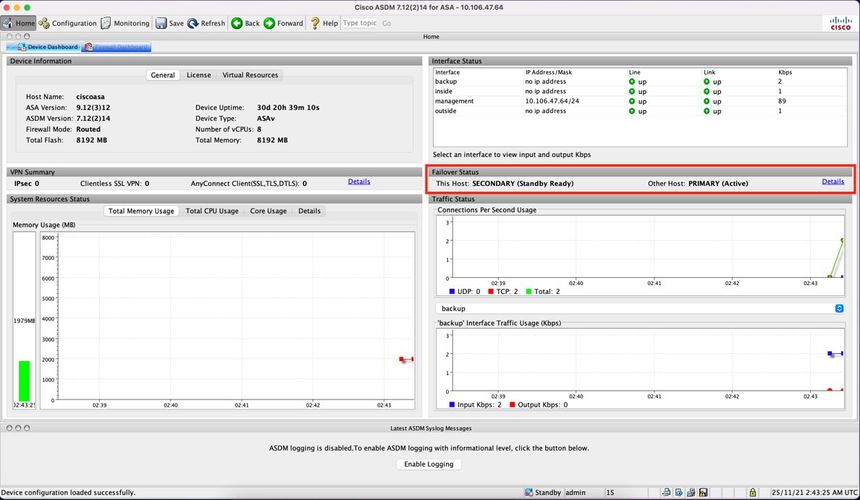Select Total CPU Usage tab

click(212, 211)
